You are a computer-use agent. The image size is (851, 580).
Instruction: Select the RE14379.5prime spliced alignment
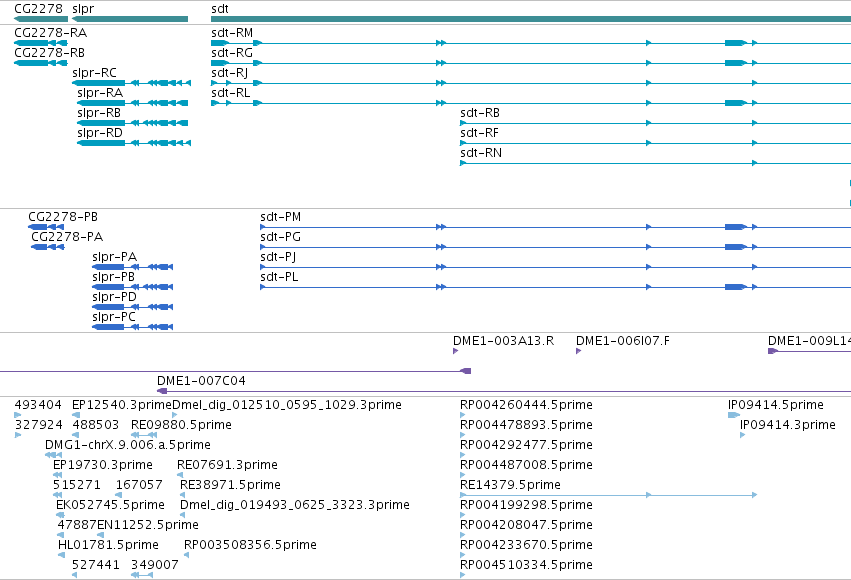tap(608, 495)
